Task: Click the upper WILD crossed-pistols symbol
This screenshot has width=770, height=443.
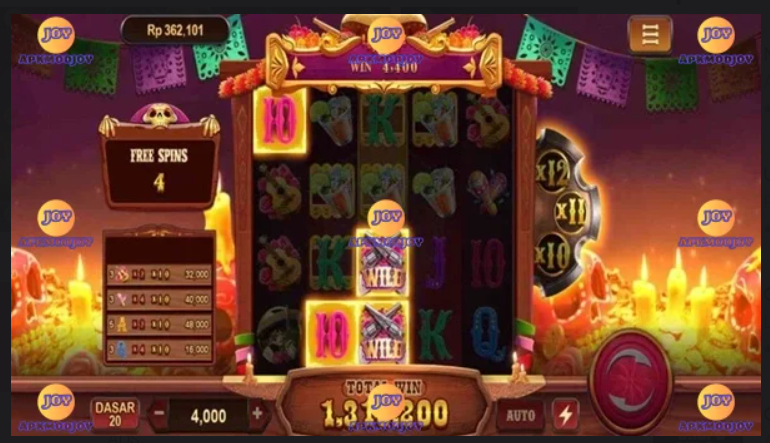Action: pyautogui.click(x=382, y=263)
